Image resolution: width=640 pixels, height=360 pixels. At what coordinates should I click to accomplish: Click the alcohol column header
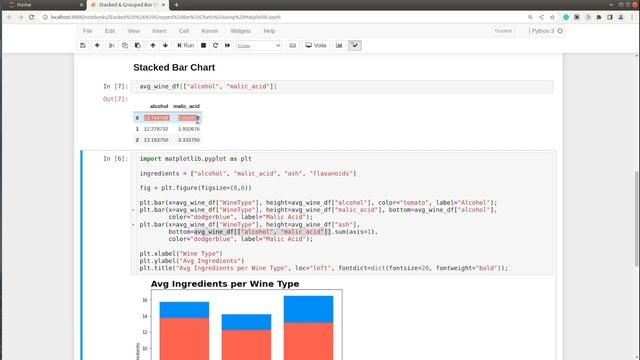[159, 106]
